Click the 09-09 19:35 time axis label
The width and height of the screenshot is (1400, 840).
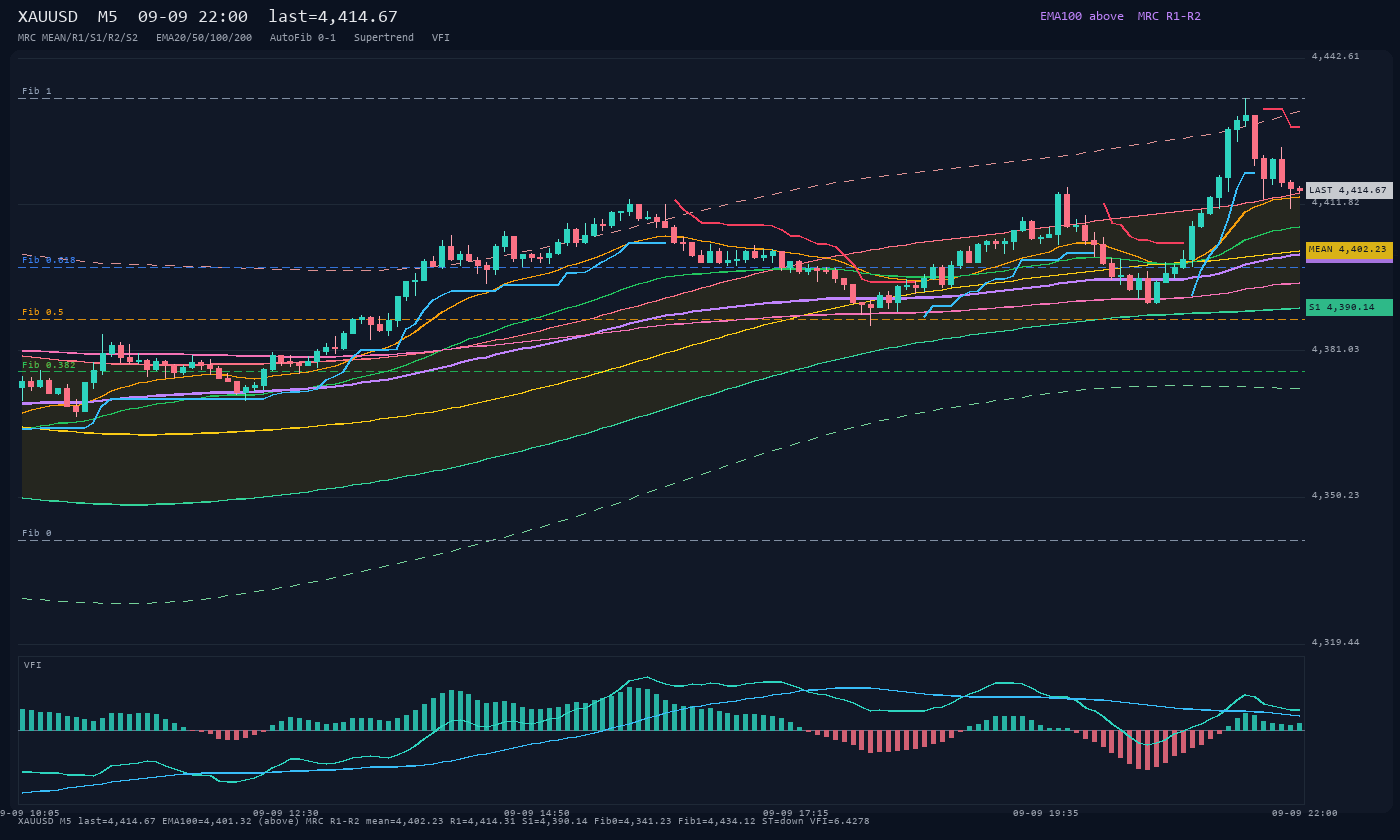click(x=1046, y=813)
